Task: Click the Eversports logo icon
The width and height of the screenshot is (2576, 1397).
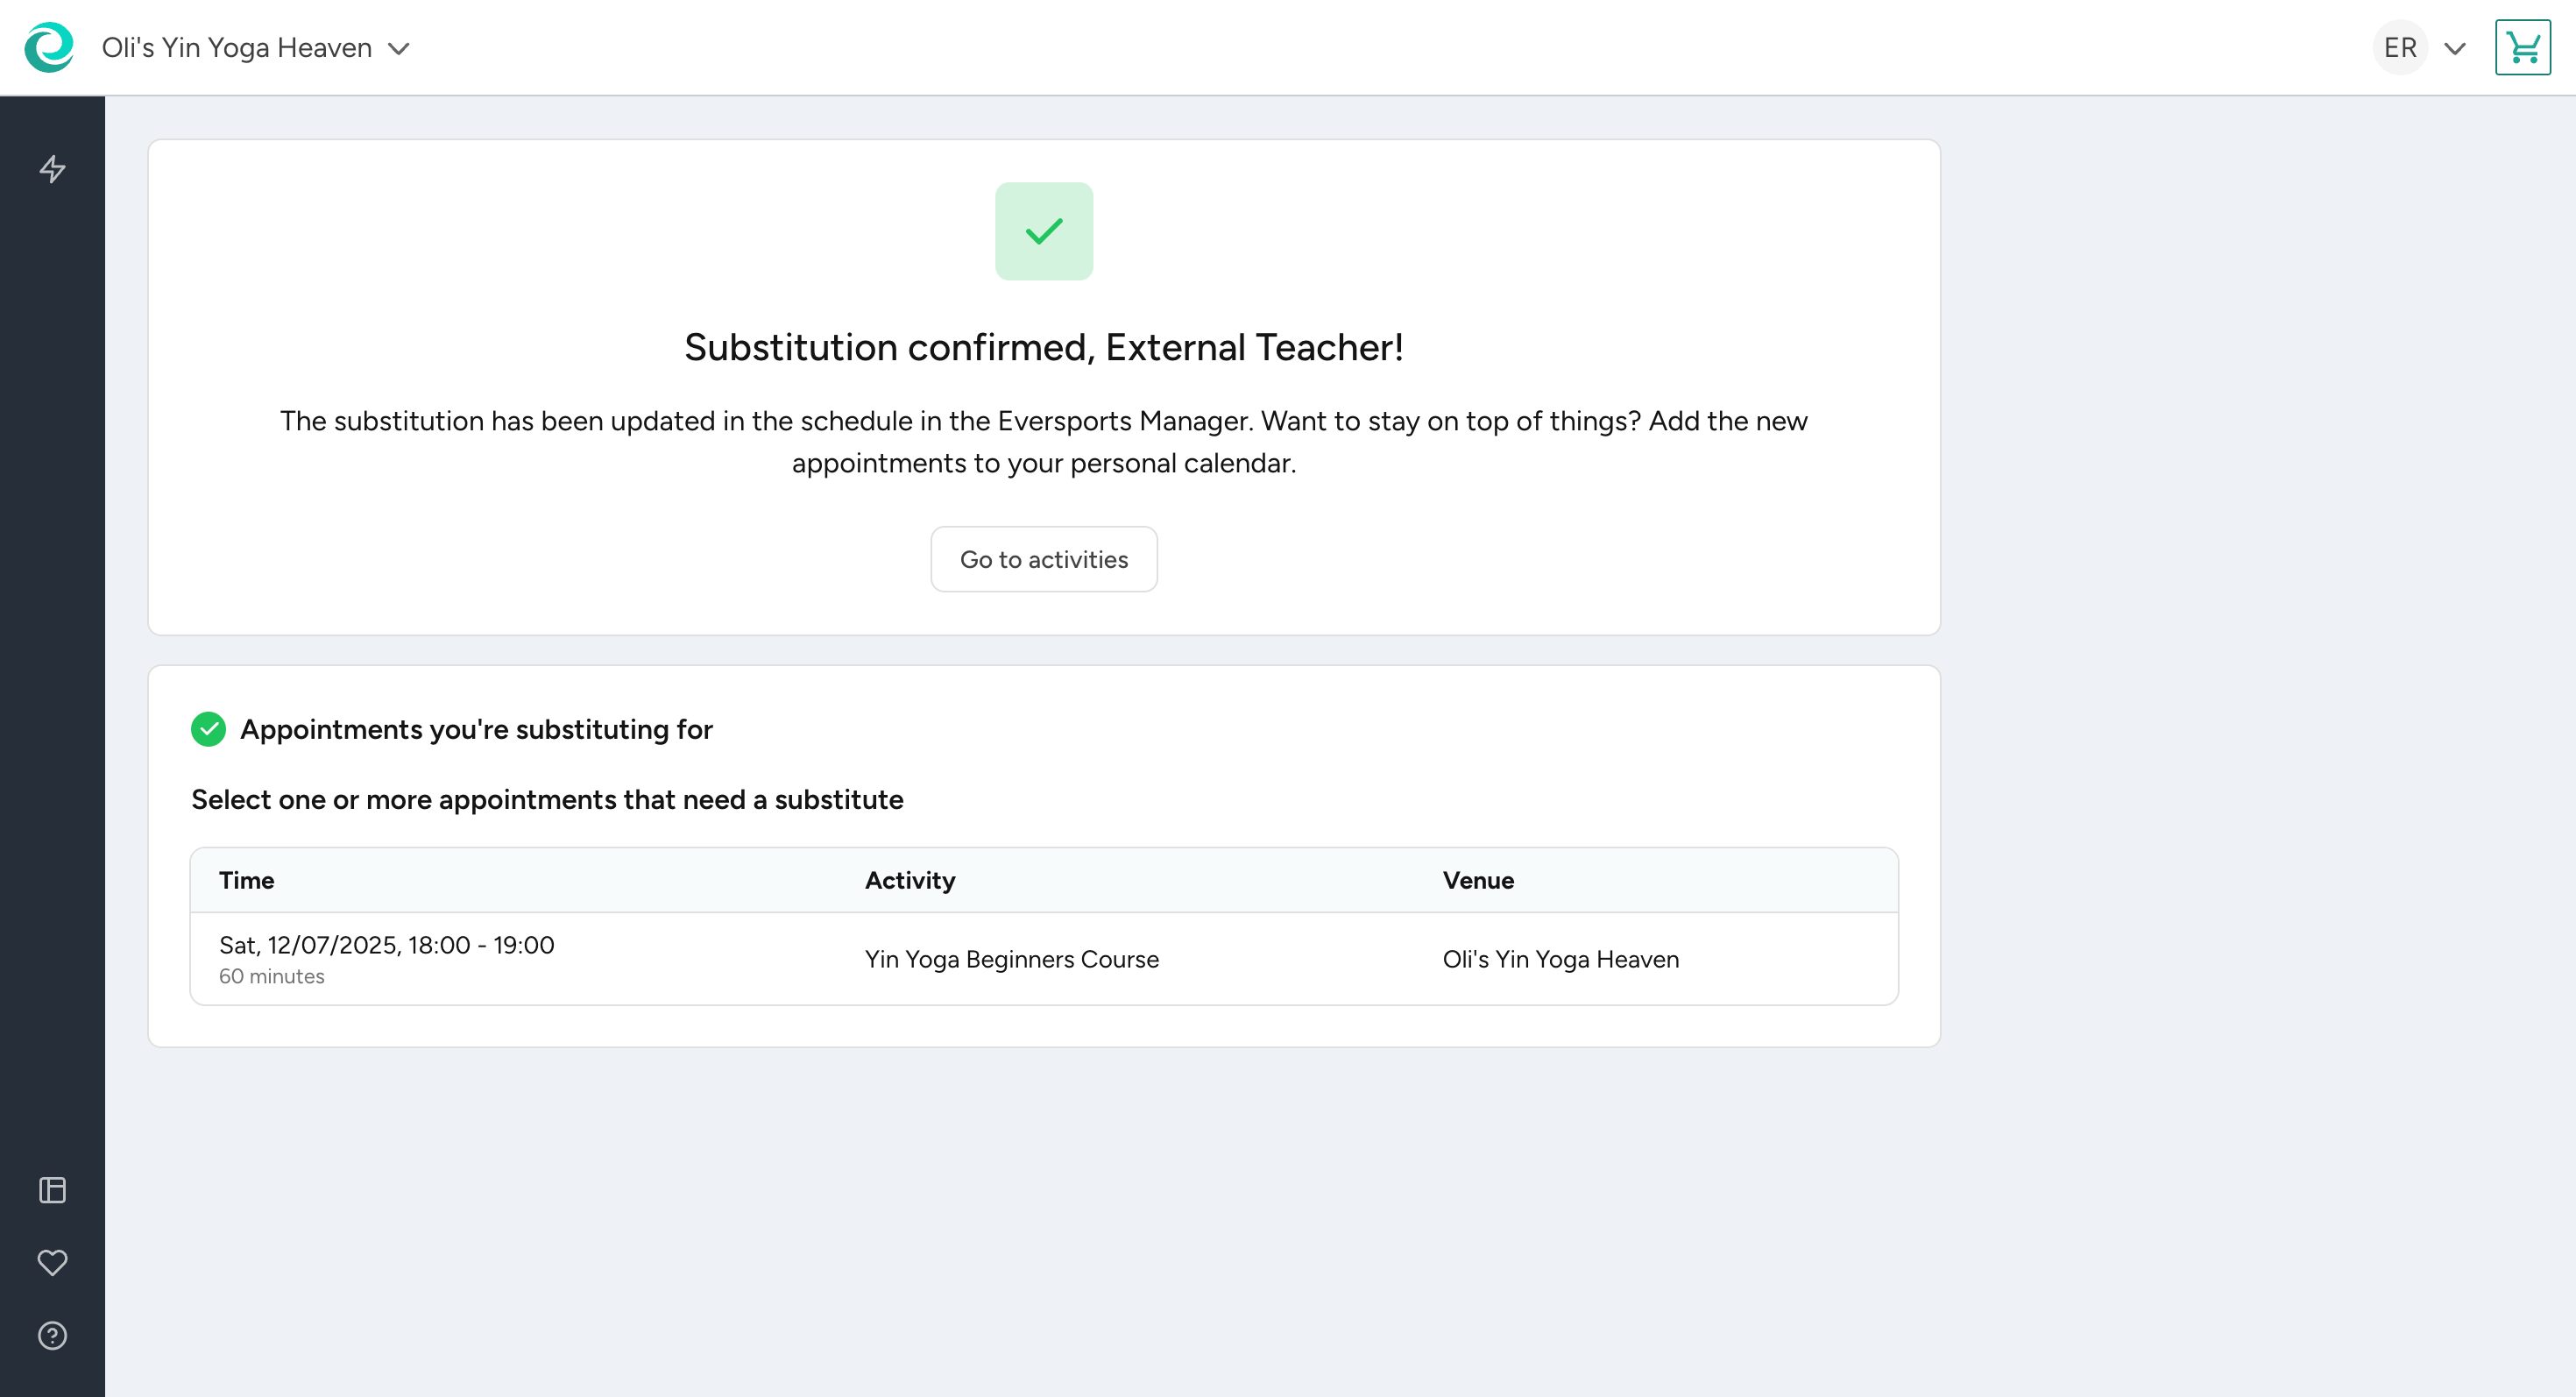Action: [49, 47]
